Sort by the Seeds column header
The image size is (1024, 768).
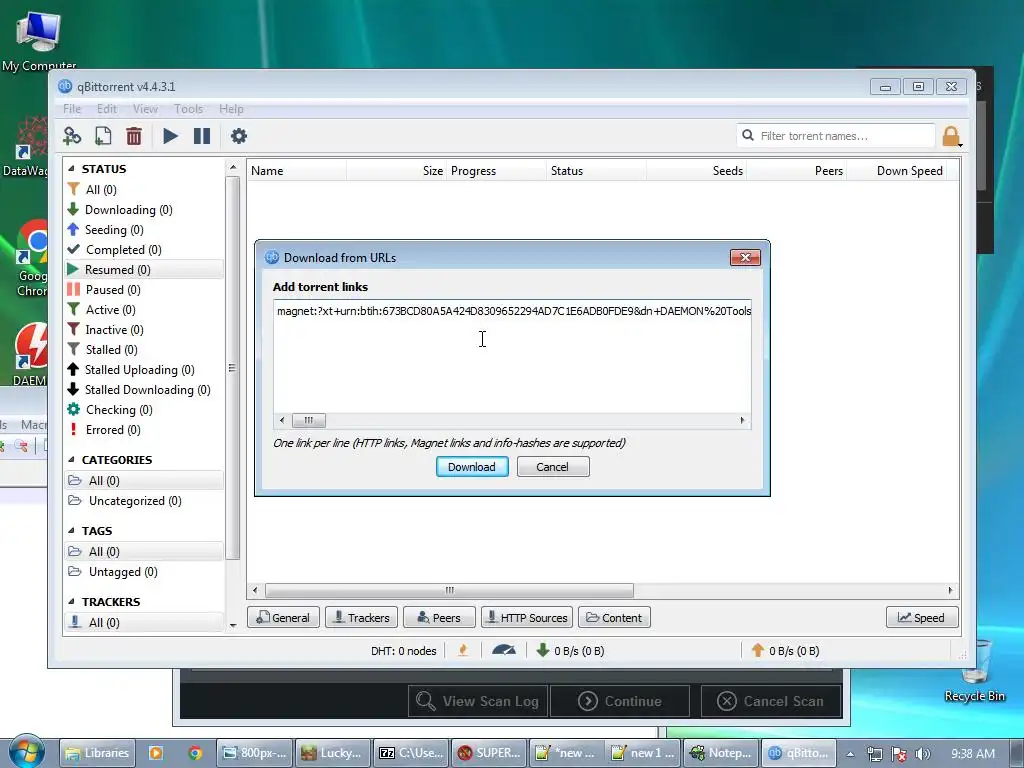(x=697, y=171)
